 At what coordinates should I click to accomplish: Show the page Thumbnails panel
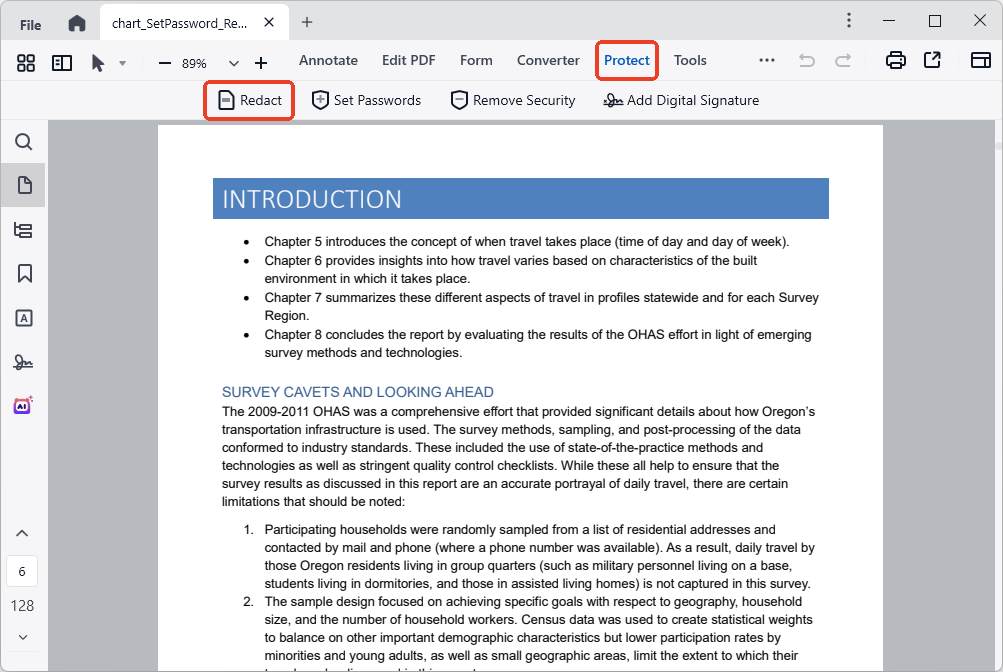[23, 185]
